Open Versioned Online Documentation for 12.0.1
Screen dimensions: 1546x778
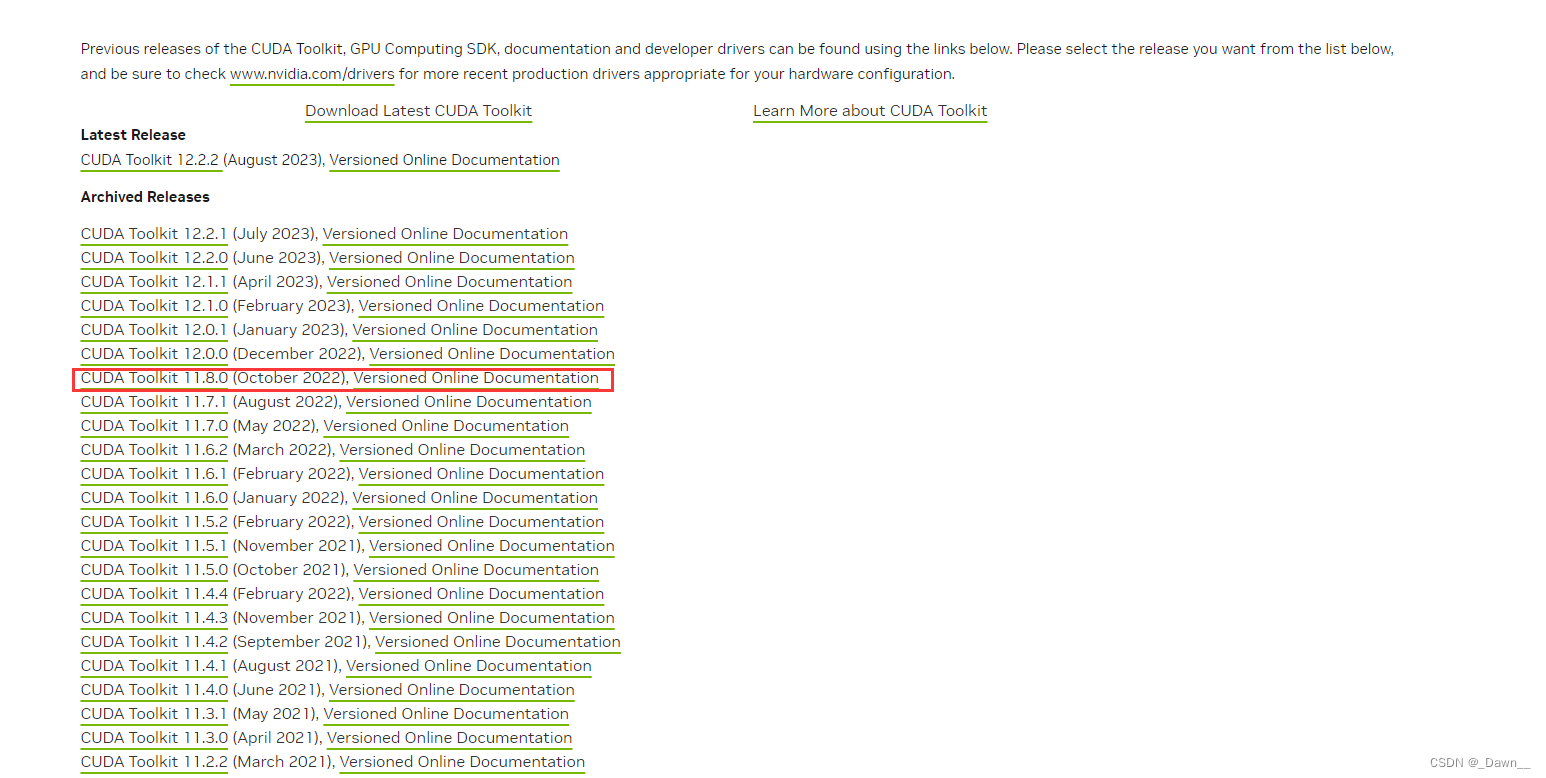[x=475, y=330]
